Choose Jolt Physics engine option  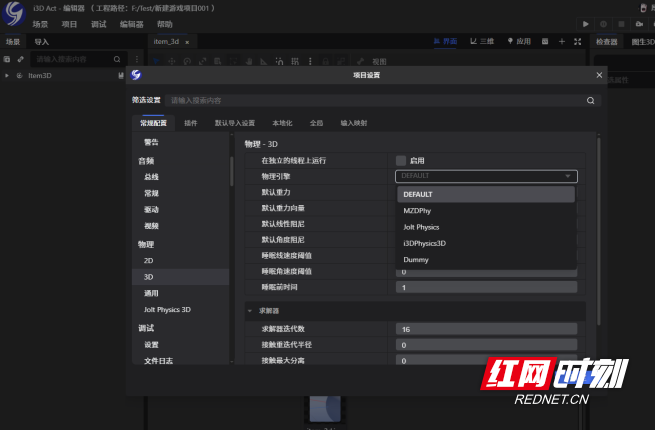tap(486, 227)
